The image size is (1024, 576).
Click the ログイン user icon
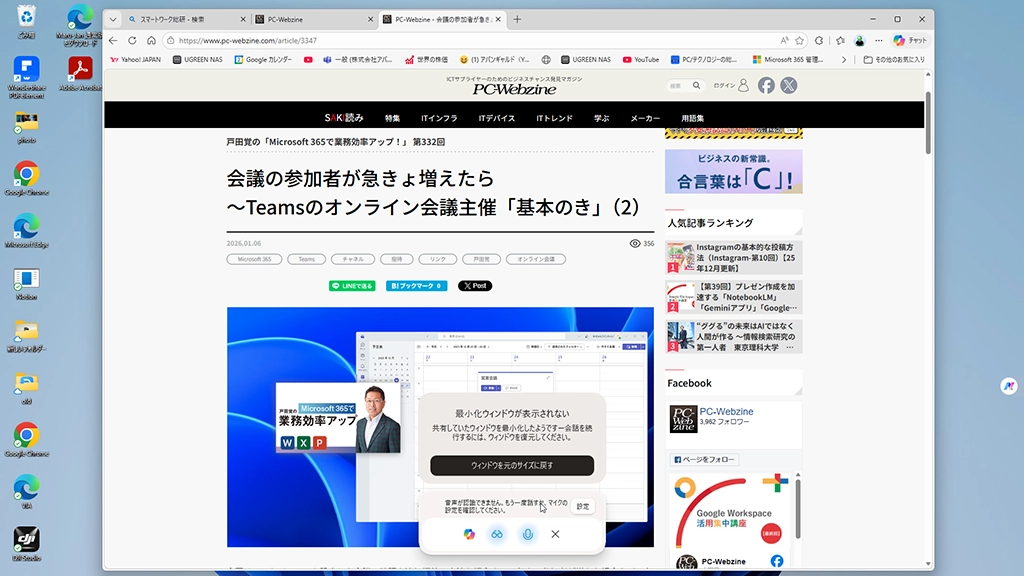point(743,86)
